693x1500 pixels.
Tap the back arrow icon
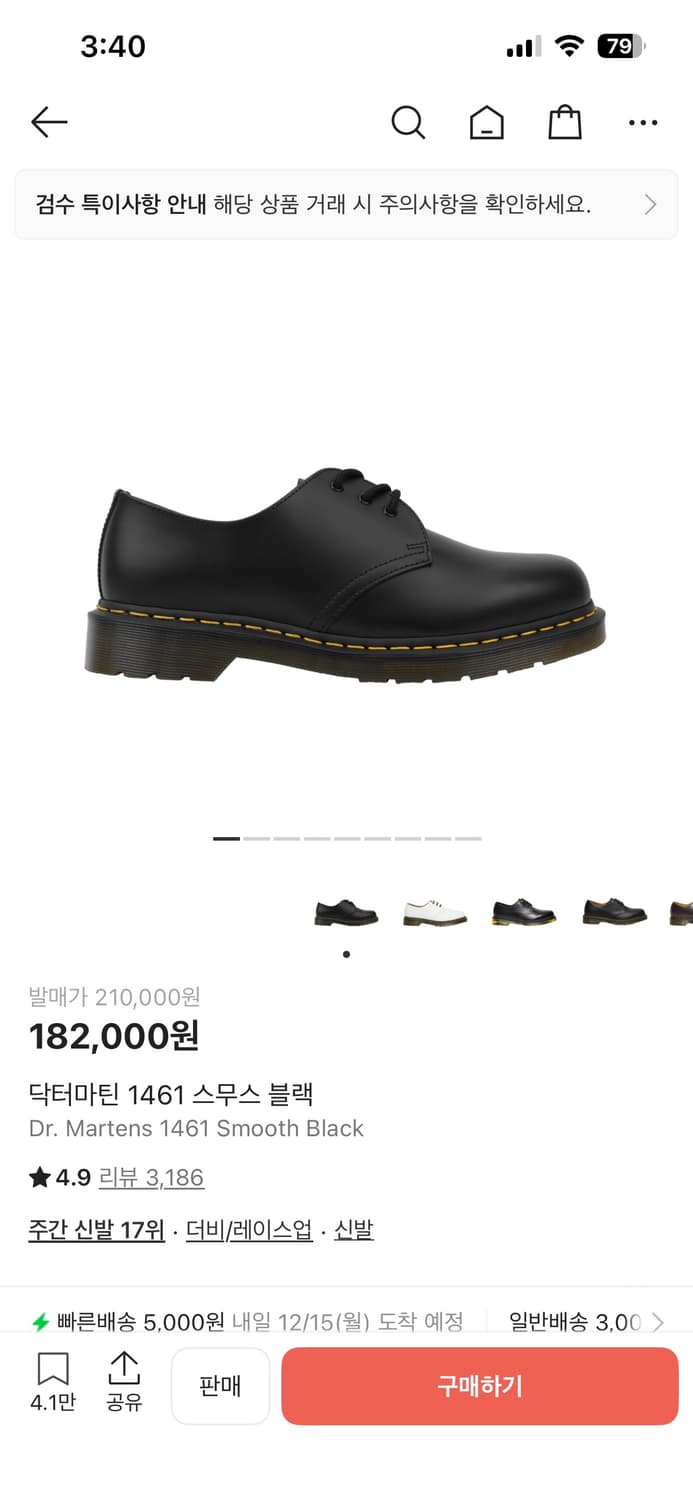tap(49, 123)
